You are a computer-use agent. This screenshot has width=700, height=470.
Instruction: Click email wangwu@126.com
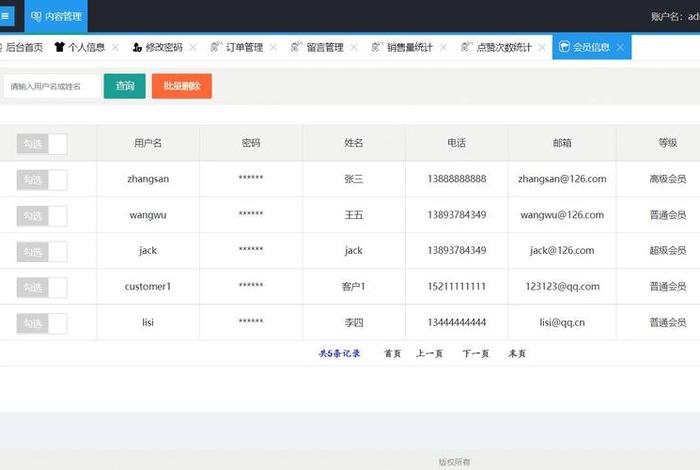tap(562, 215)
